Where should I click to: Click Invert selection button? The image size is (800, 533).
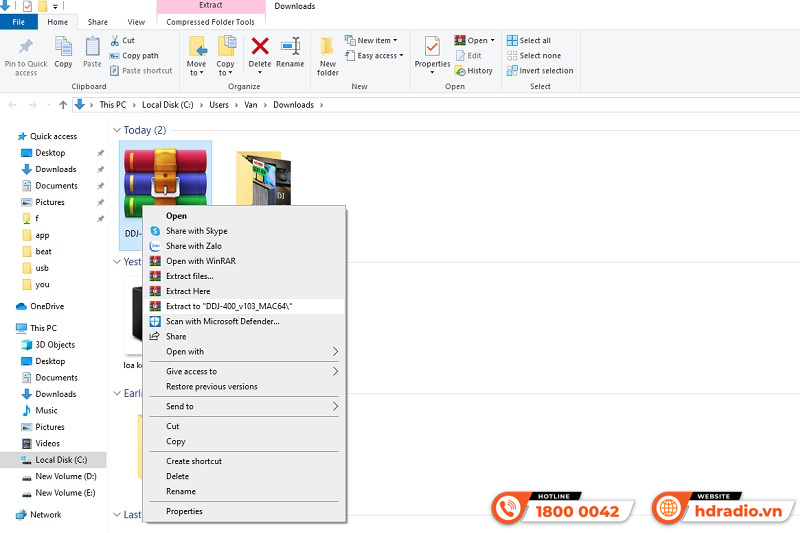(x=545, y=71)
